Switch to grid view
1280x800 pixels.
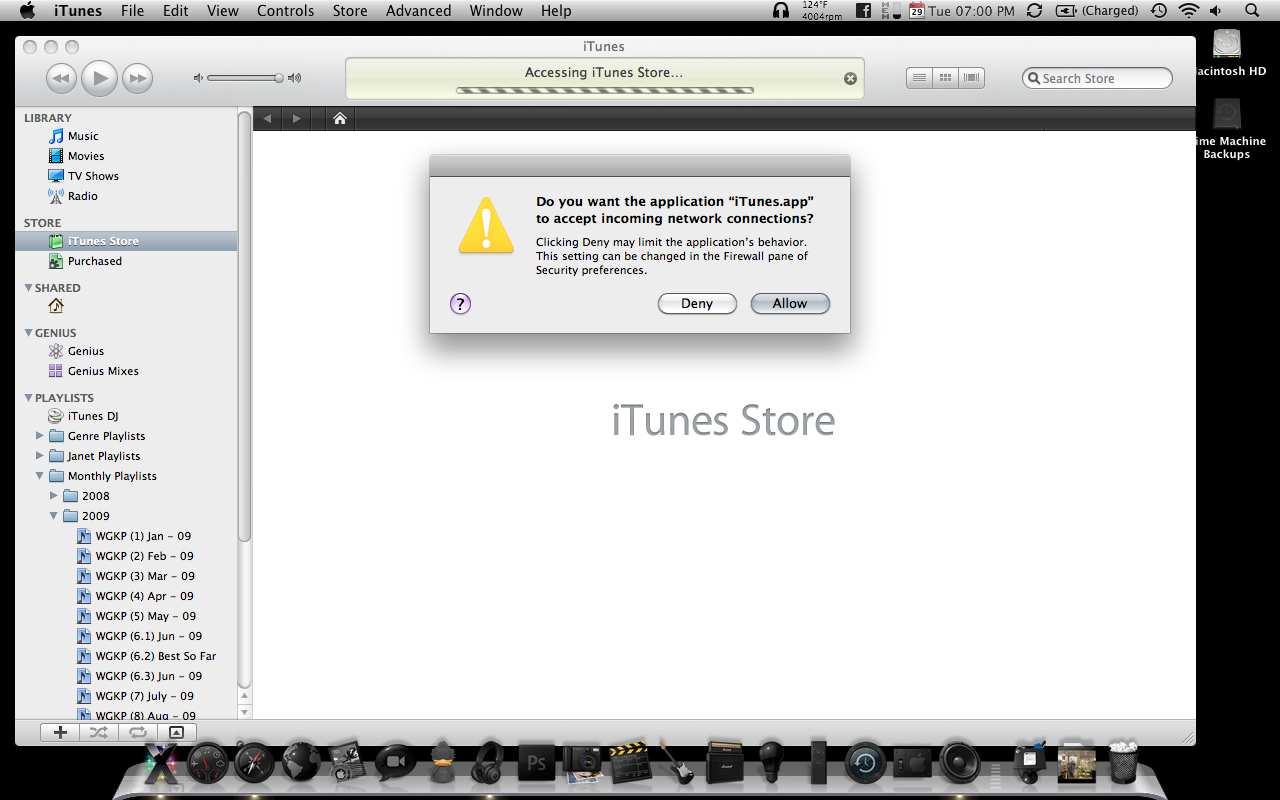tap(945, 78)
